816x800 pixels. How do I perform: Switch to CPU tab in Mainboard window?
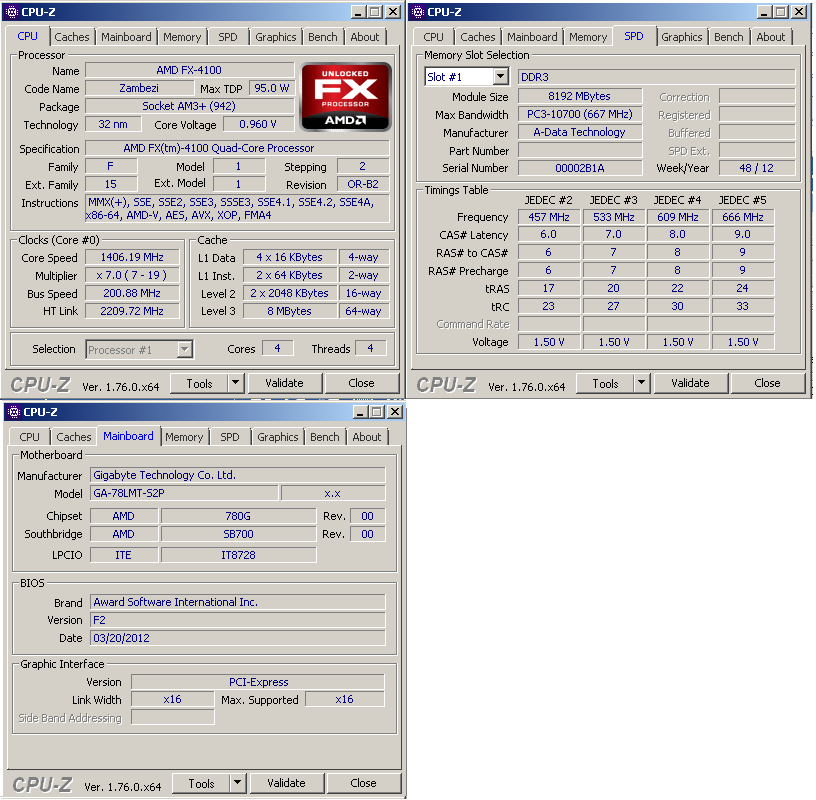coord(29,437)
